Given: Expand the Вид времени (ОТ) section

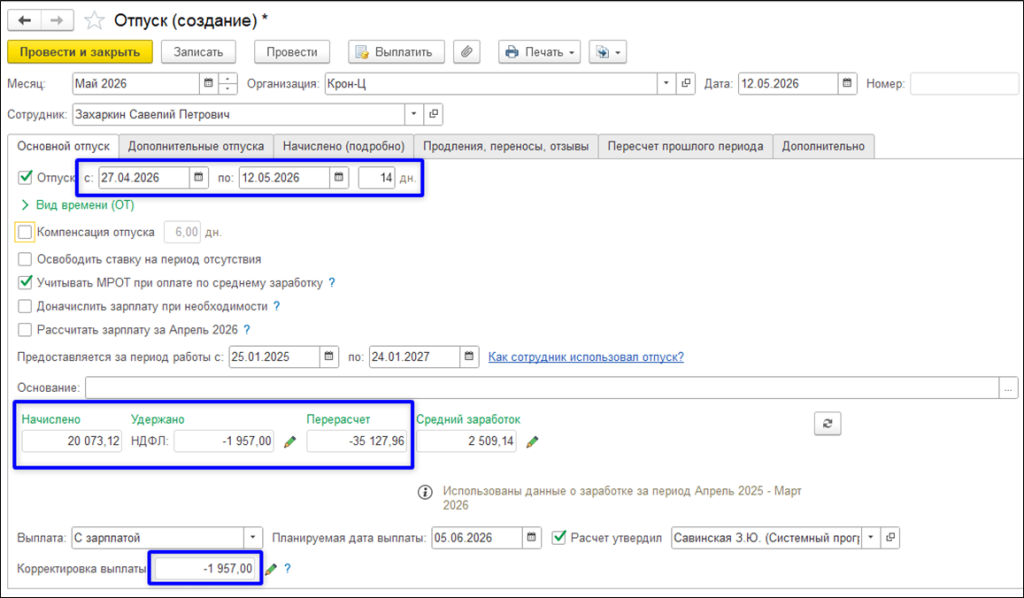Looking at the screenshot, I should coord(78,205).
